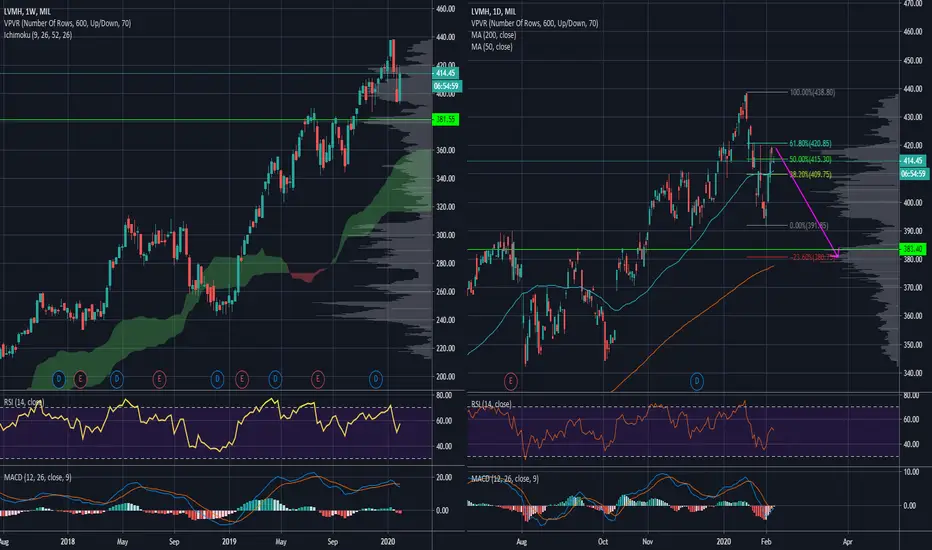Click Feb on daily time axis
Viewport: 932px width, 550px height.
766,542
